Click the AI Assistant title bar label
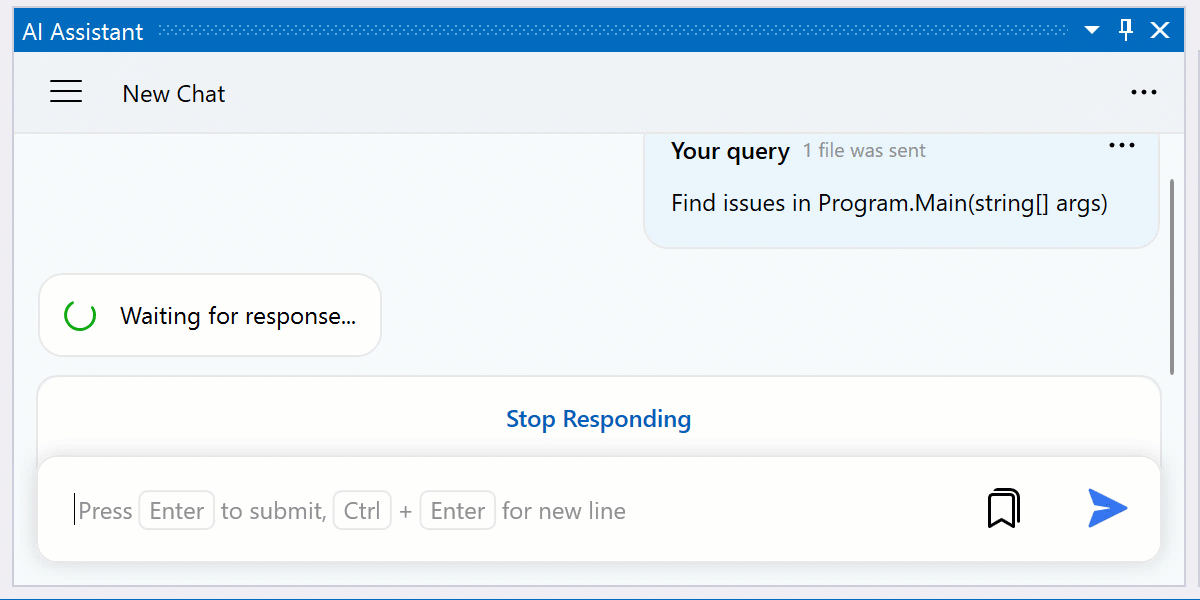 tap(82, 30)
